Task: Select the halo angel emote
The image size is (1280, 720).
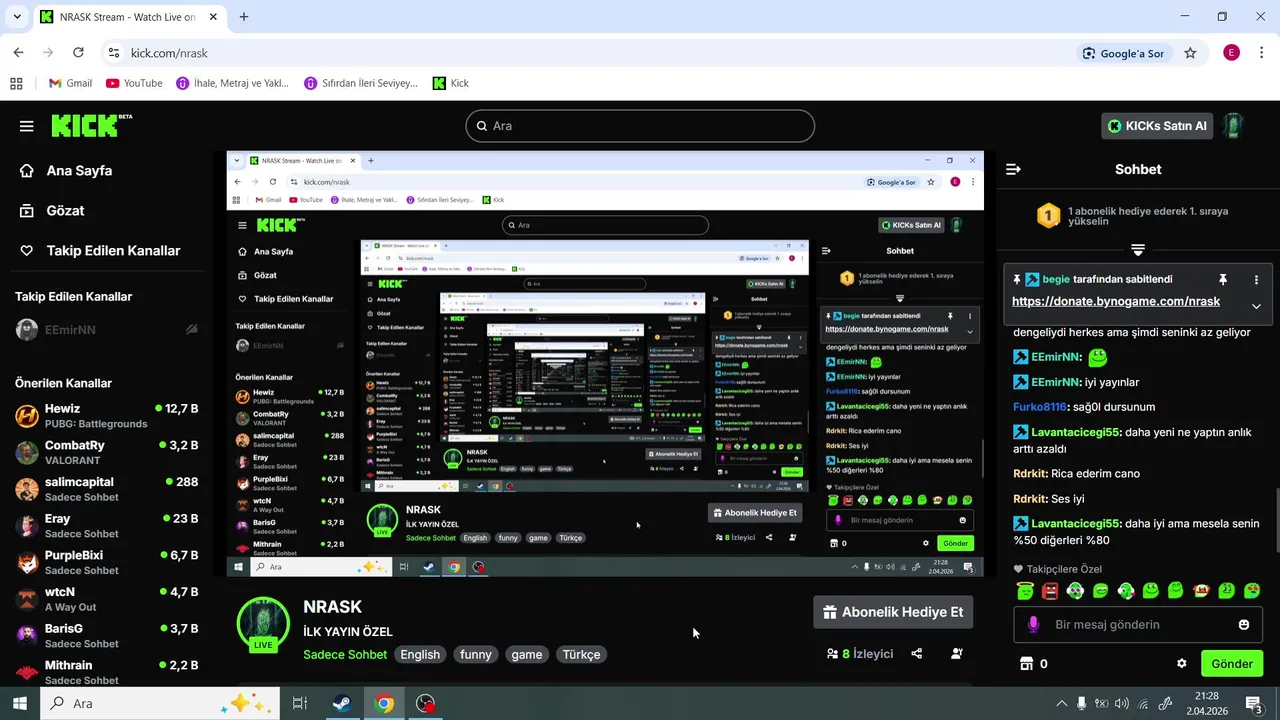Action: 1025,591
